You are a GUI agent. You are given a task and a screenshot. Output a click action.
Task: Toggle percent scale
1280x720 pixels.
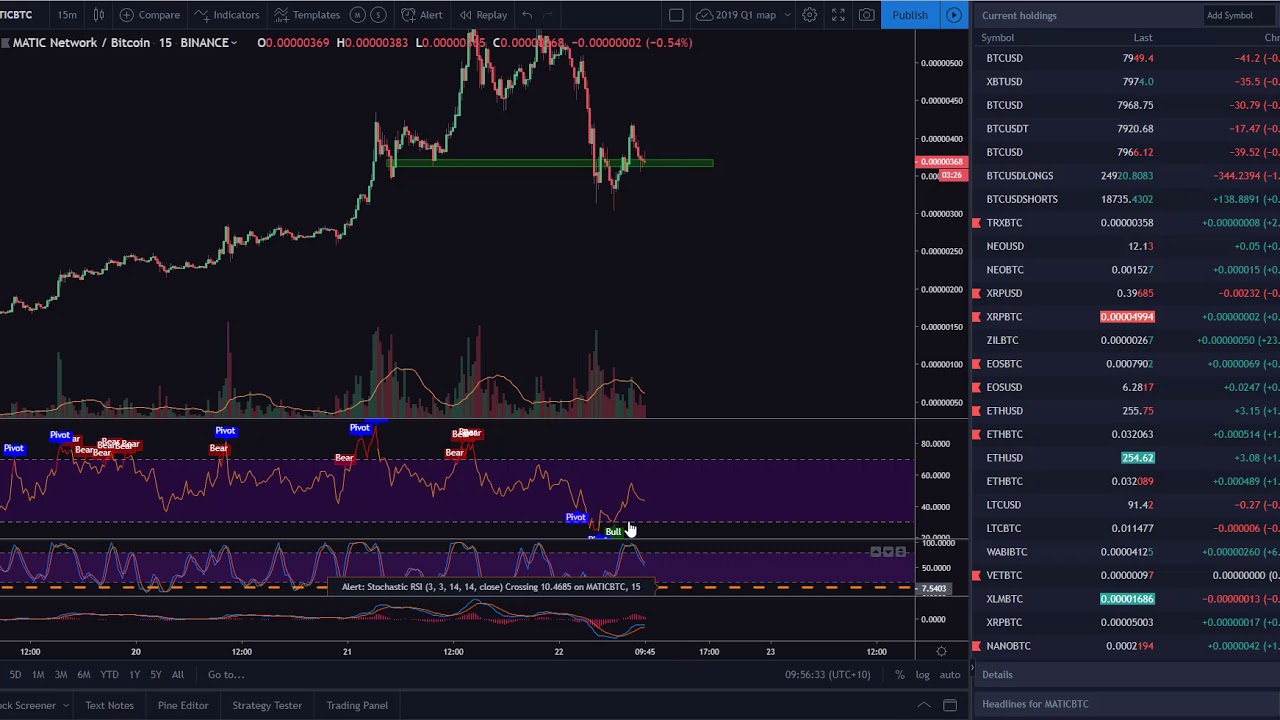[x=900, y=675]
